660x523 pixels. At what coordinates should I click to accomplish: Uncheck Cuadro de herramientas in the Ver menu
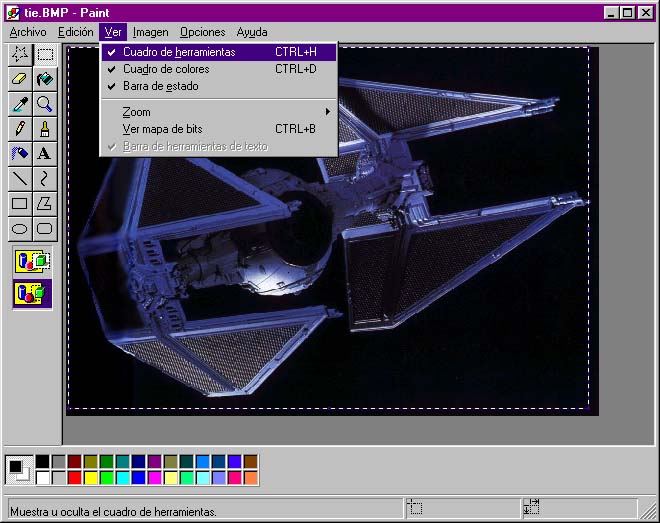click(x=219, y=52)
